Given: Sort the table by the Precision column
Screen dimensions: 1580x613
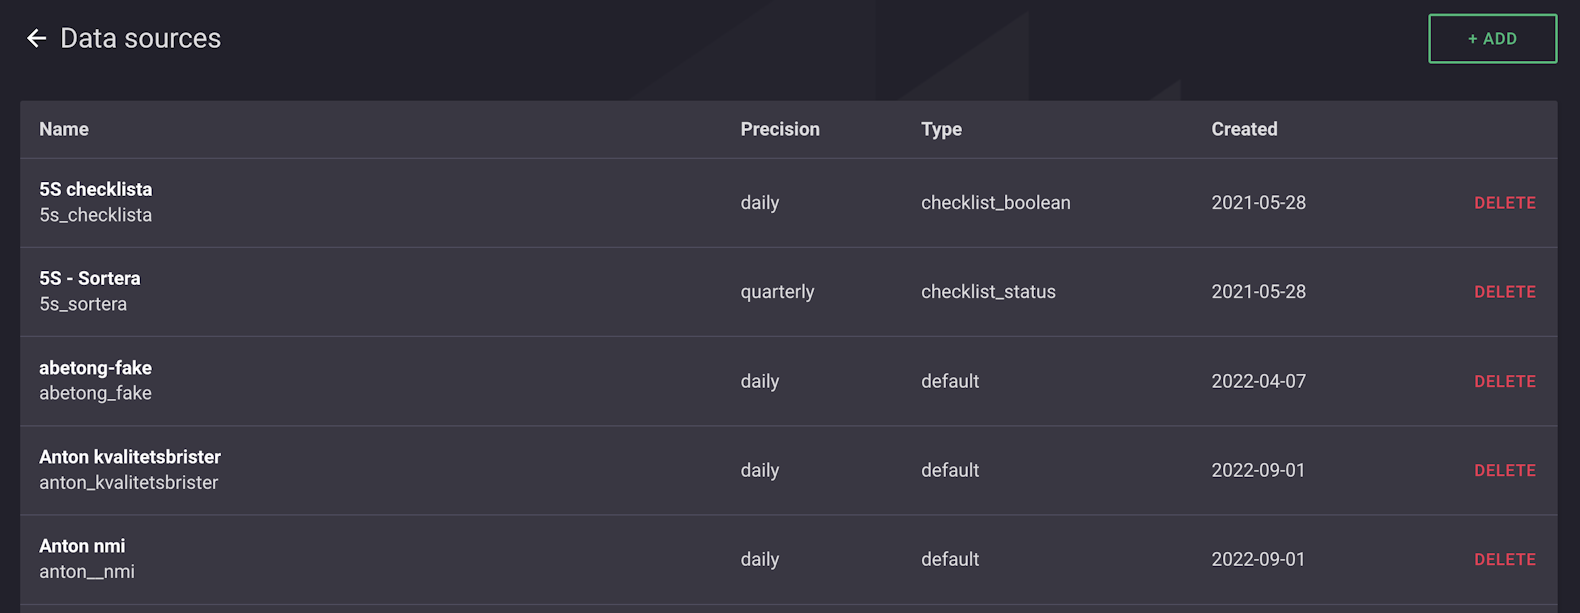Looking at the screenshot, I should [780, 129].
